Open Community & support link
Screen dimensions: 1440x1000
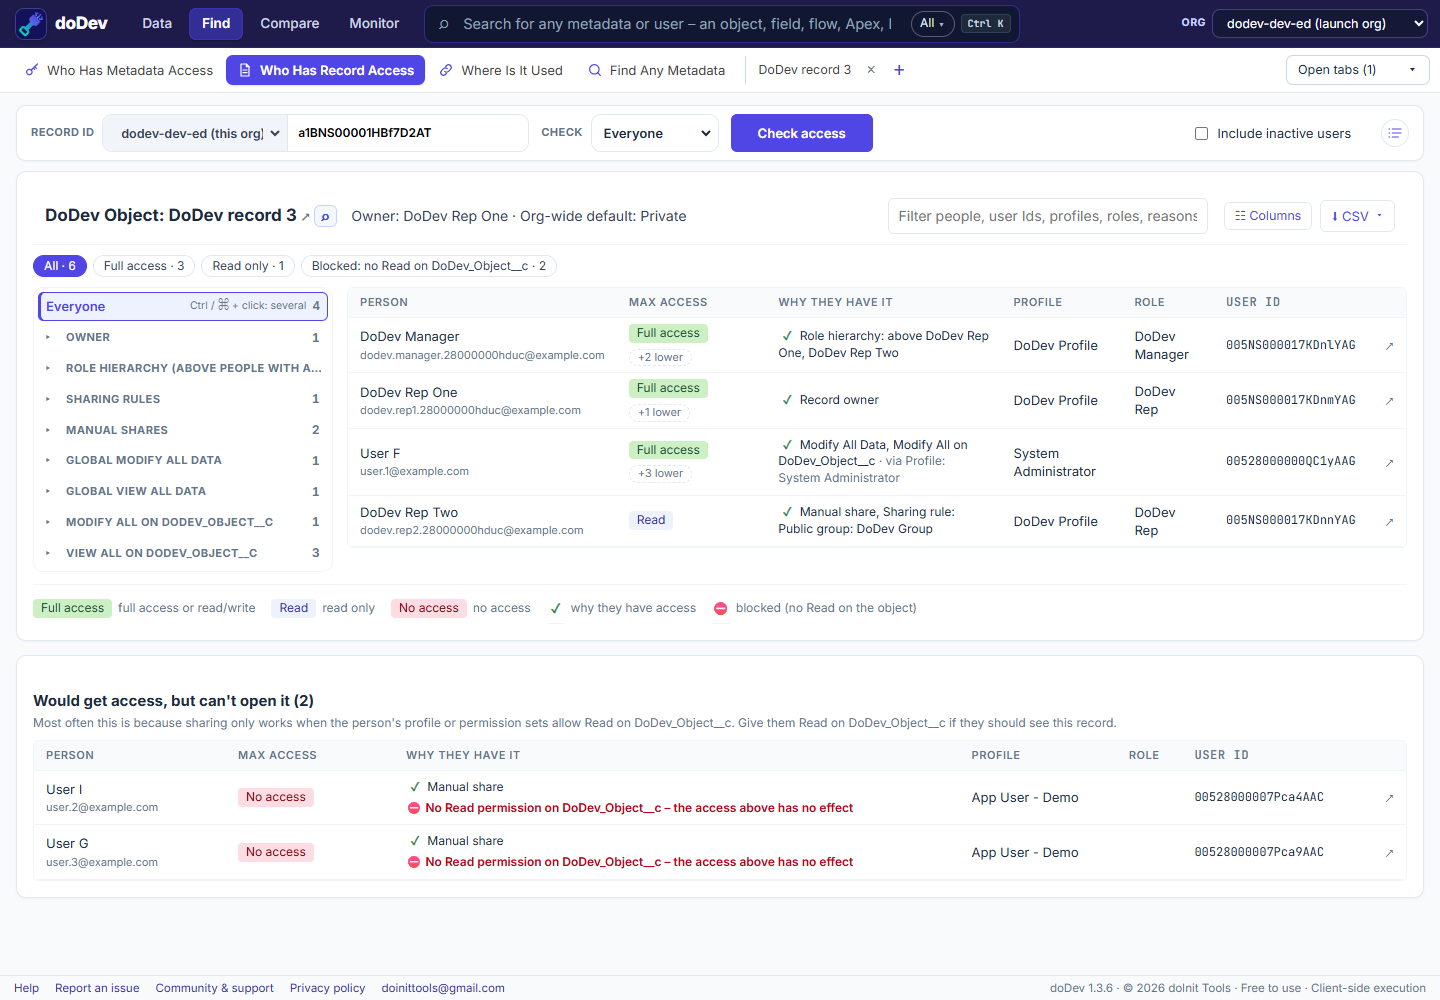point(215,988)
